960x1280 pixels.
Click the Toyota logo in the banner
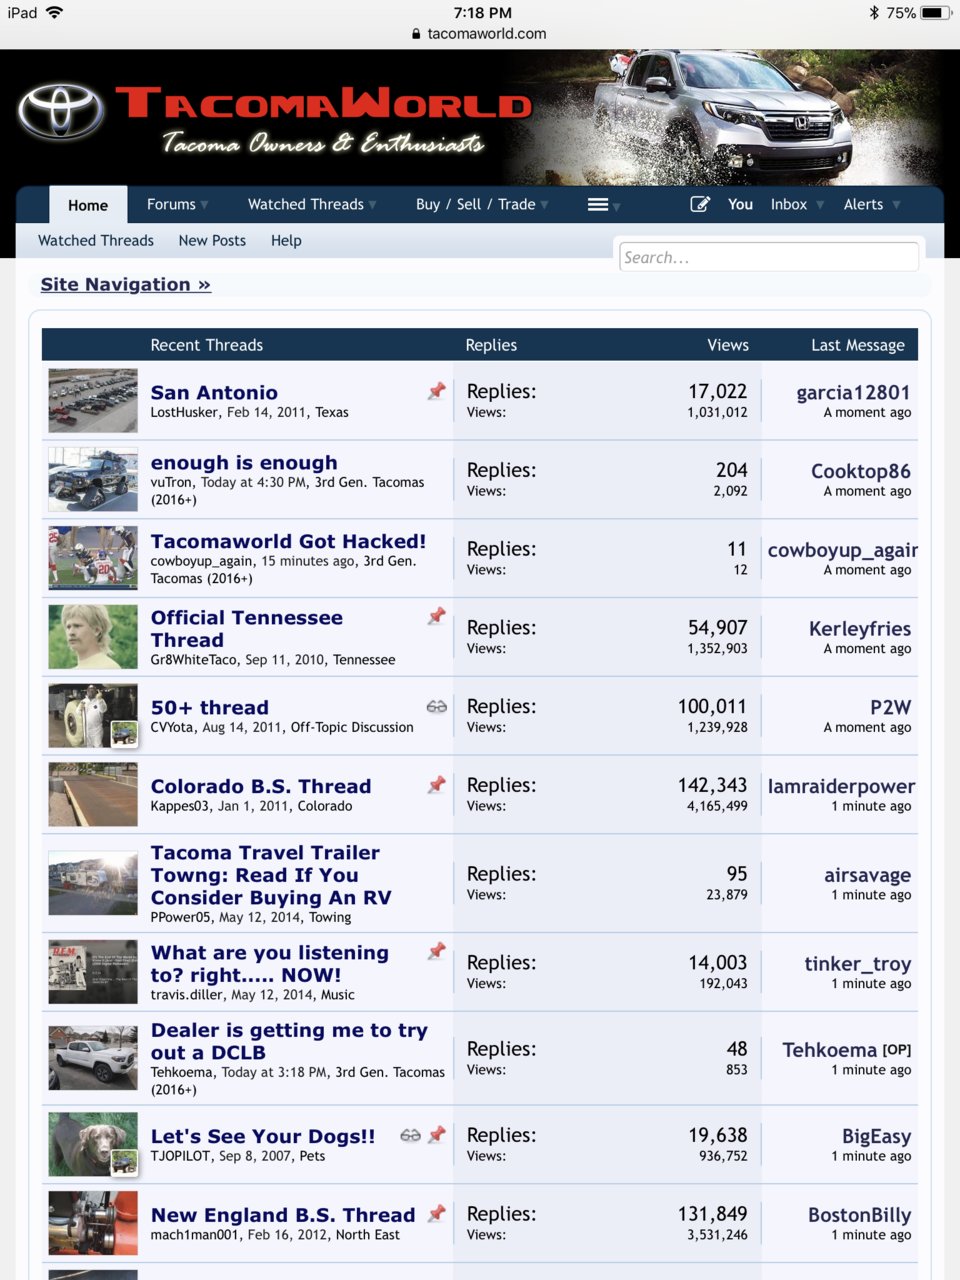tap(60, 111)
